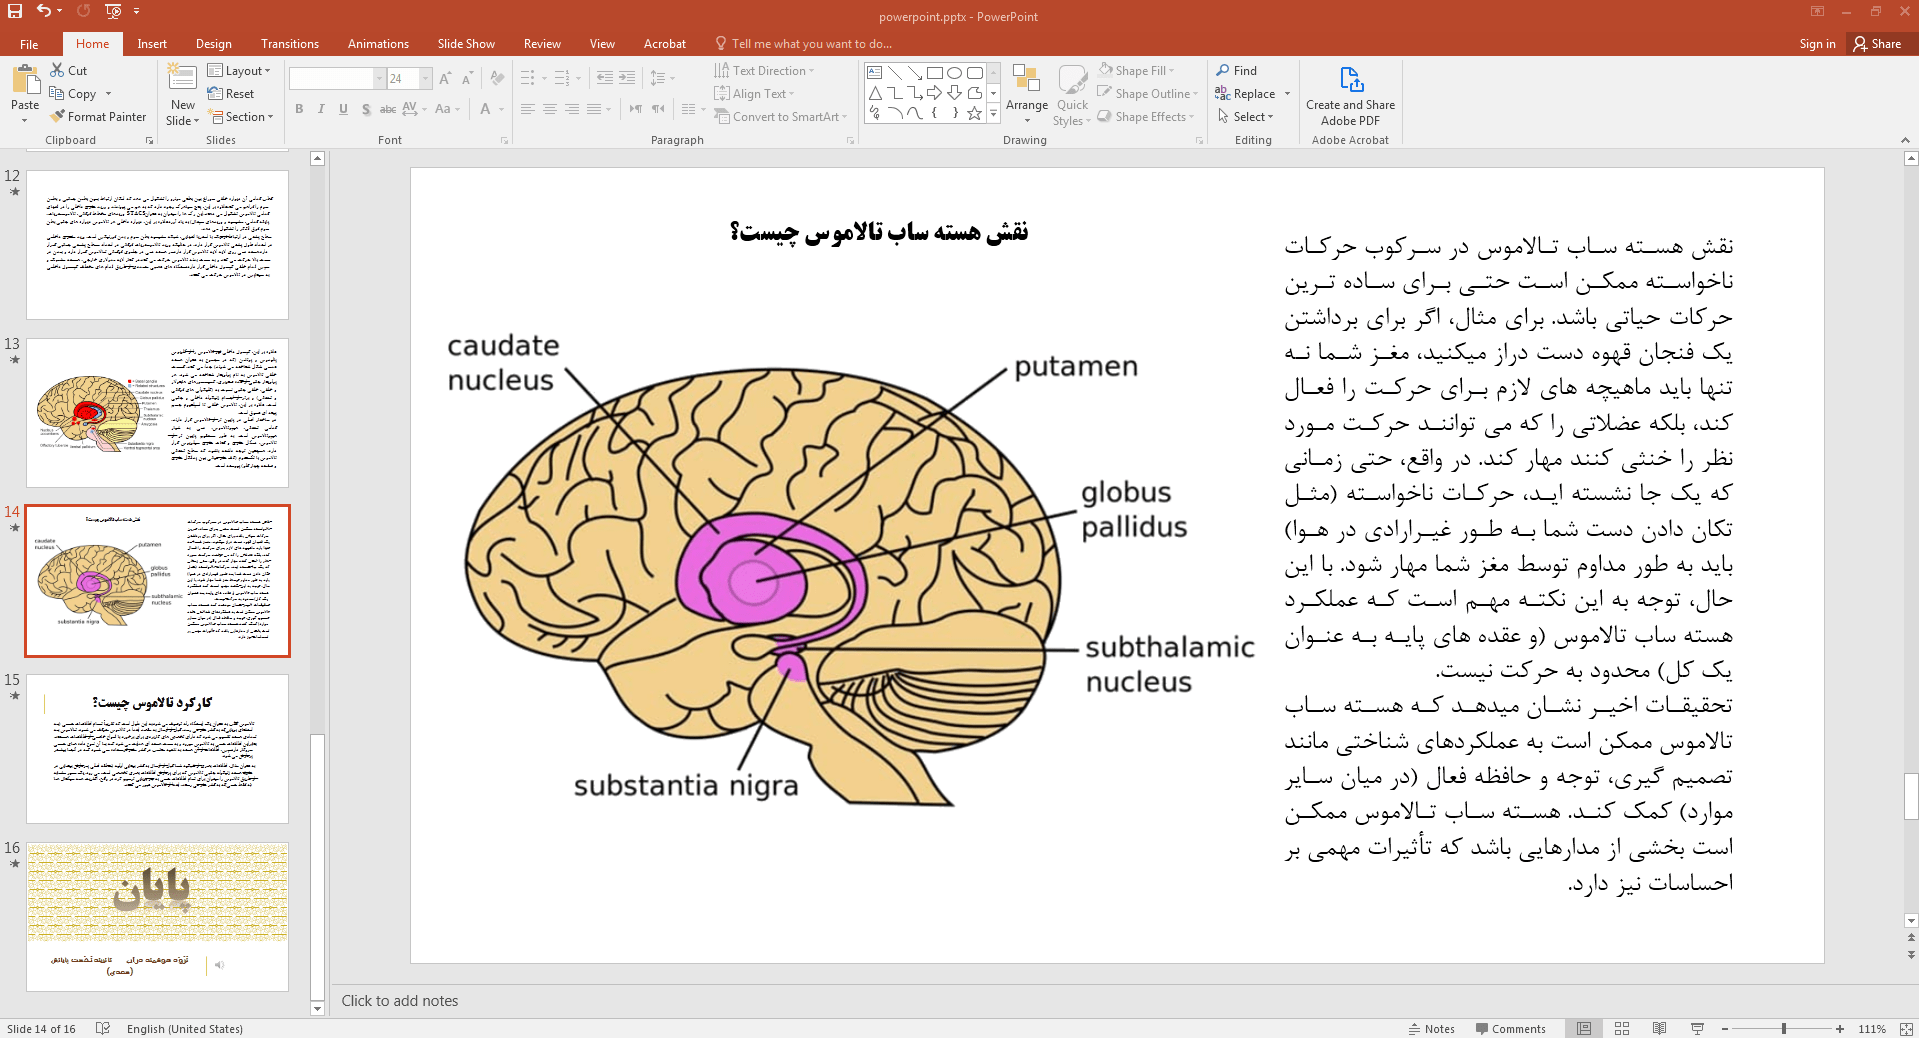
Task: Toggle Strikethrough formatting
Action: [388, 109]
